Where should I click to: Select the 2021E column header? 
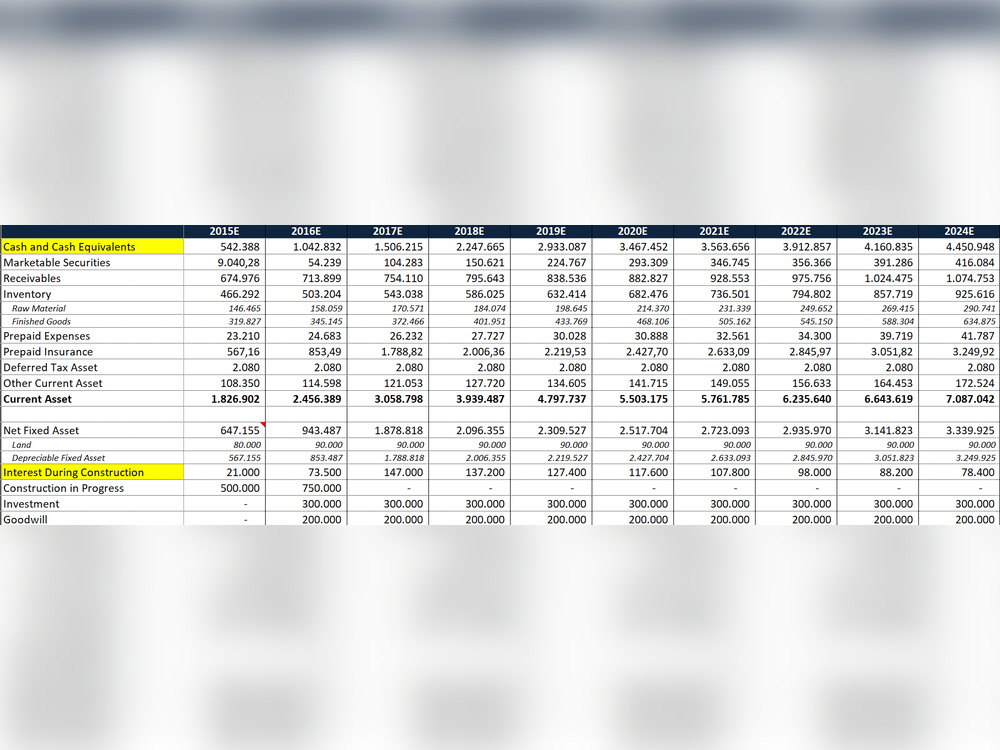pos(714,232)
